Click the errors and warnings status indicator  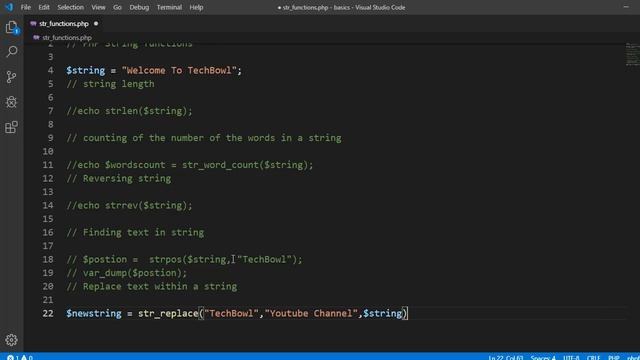click(20, 357)
